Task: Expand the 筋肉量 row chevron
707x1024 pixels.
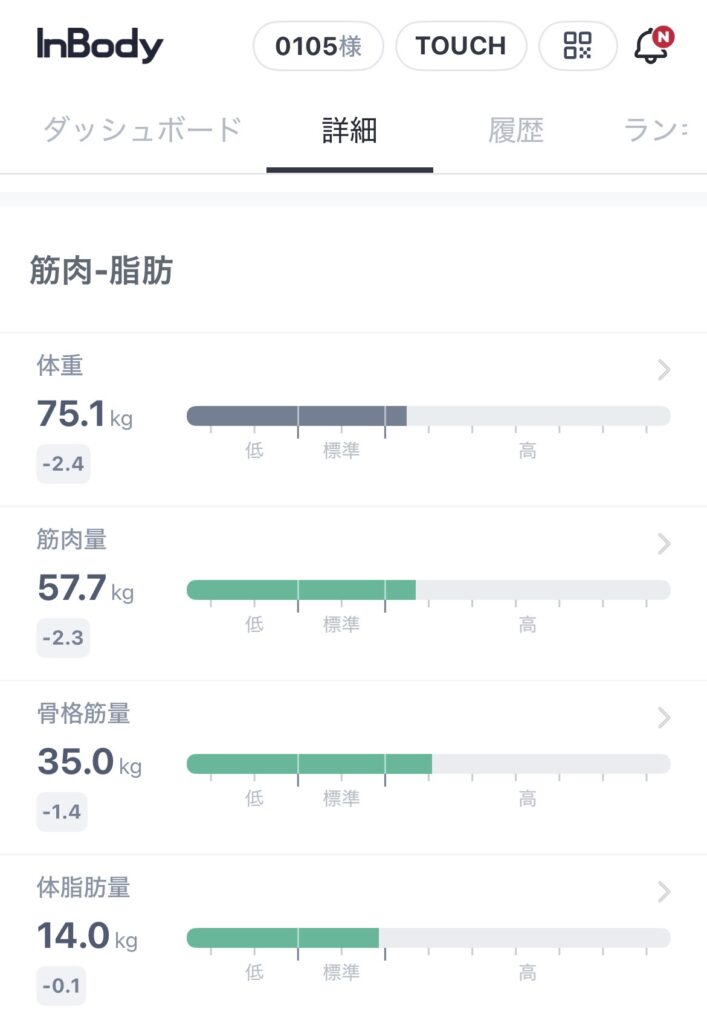Action: click(663, 544)
